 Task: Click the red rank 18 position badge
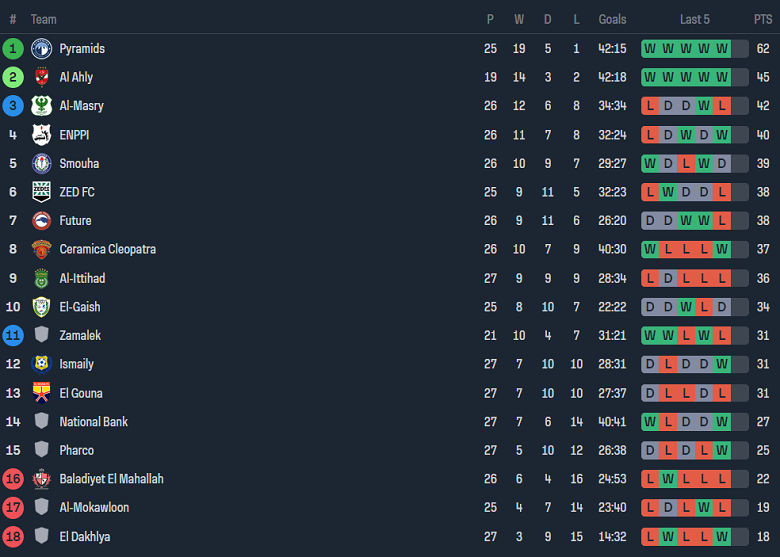point(13,537)
